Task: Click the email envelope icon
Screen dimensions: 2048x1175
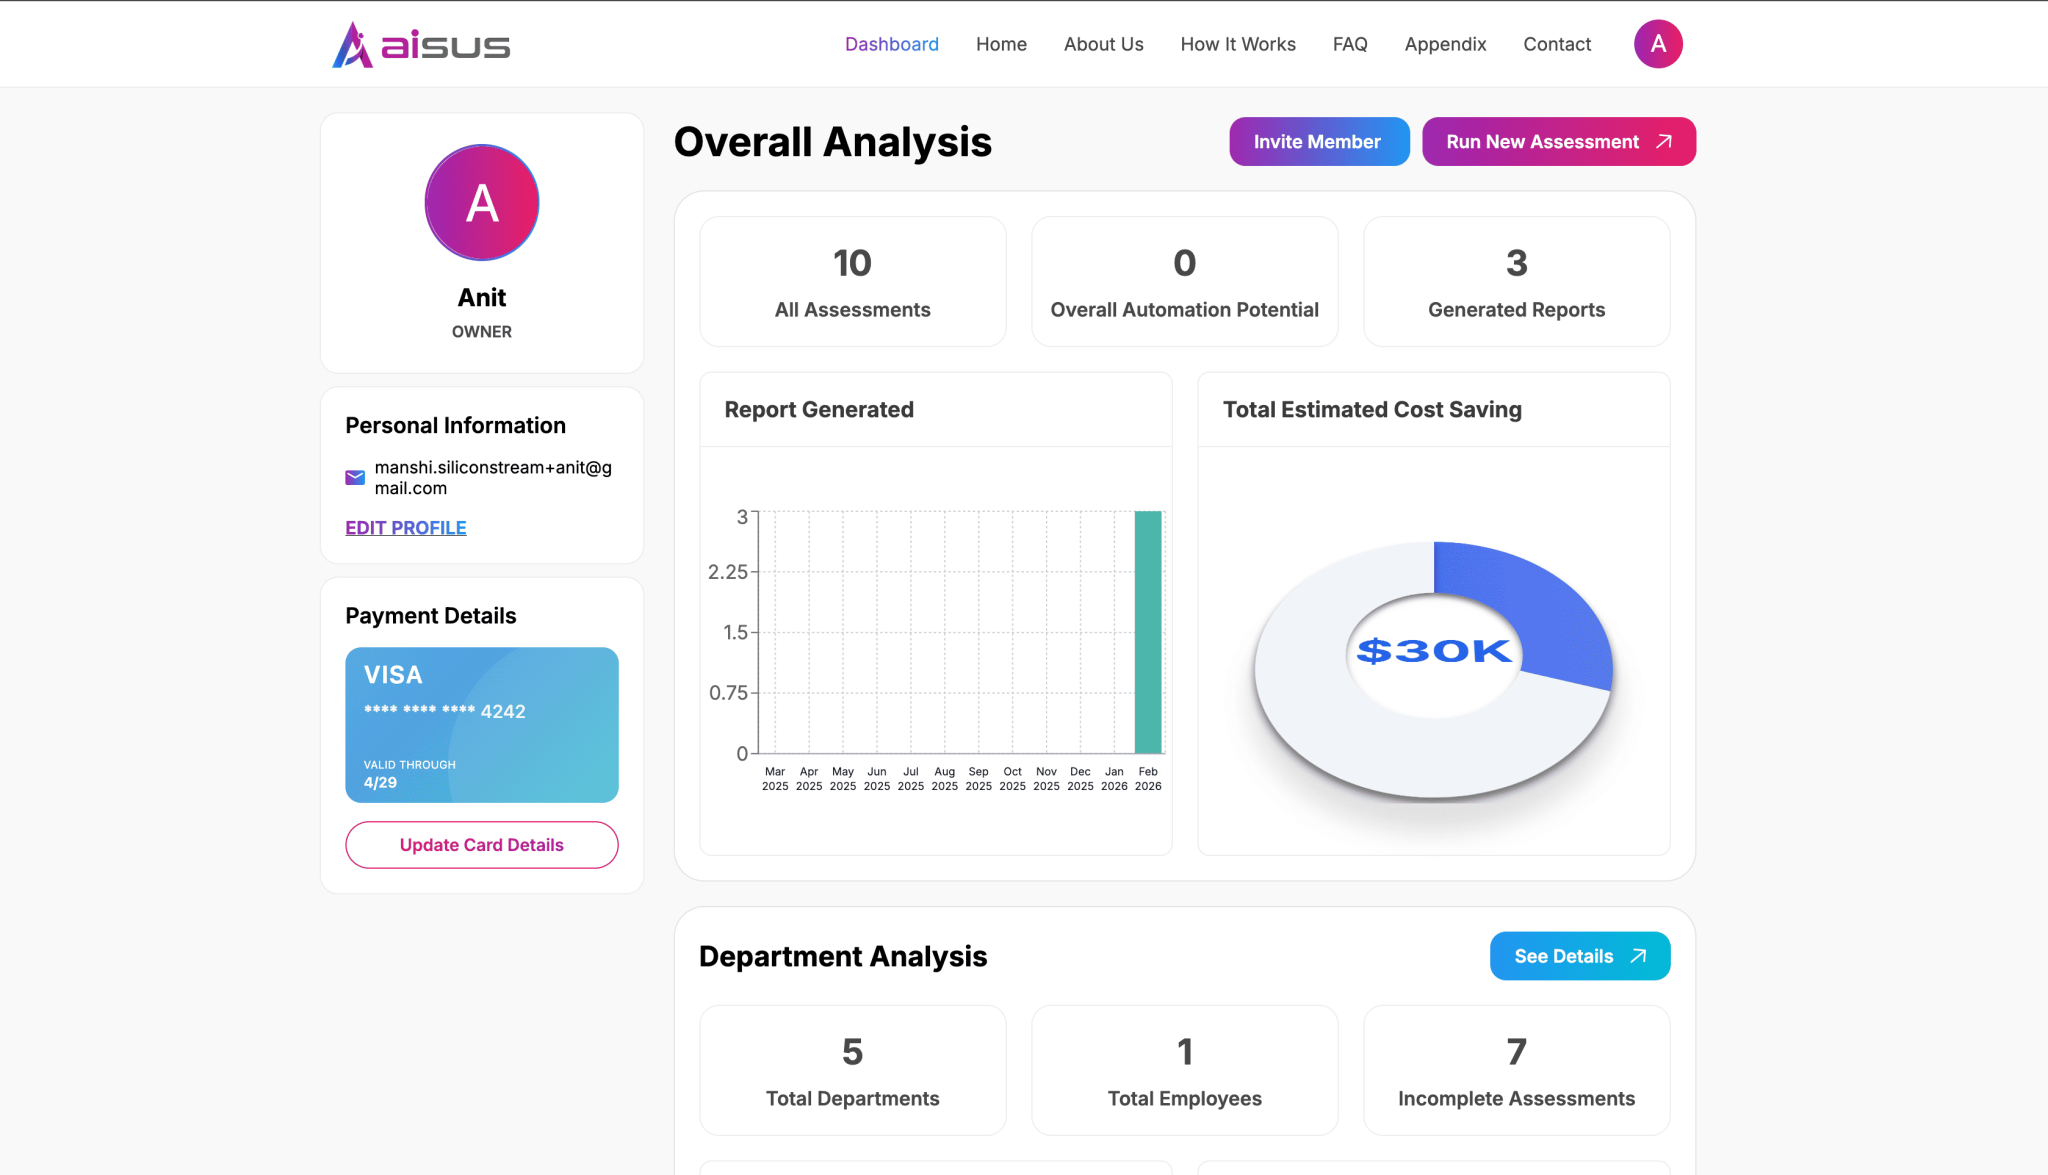Action: point(355,478)
